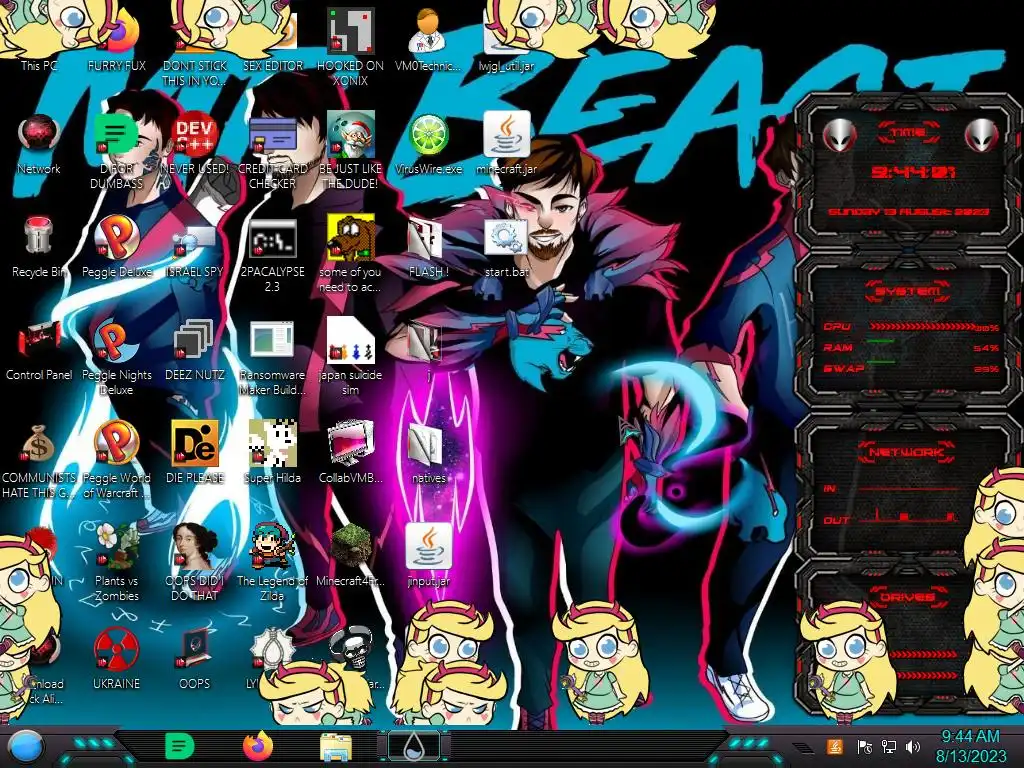
Task: Open HOOKED ON XONIX shortcut
Action: 350,31
